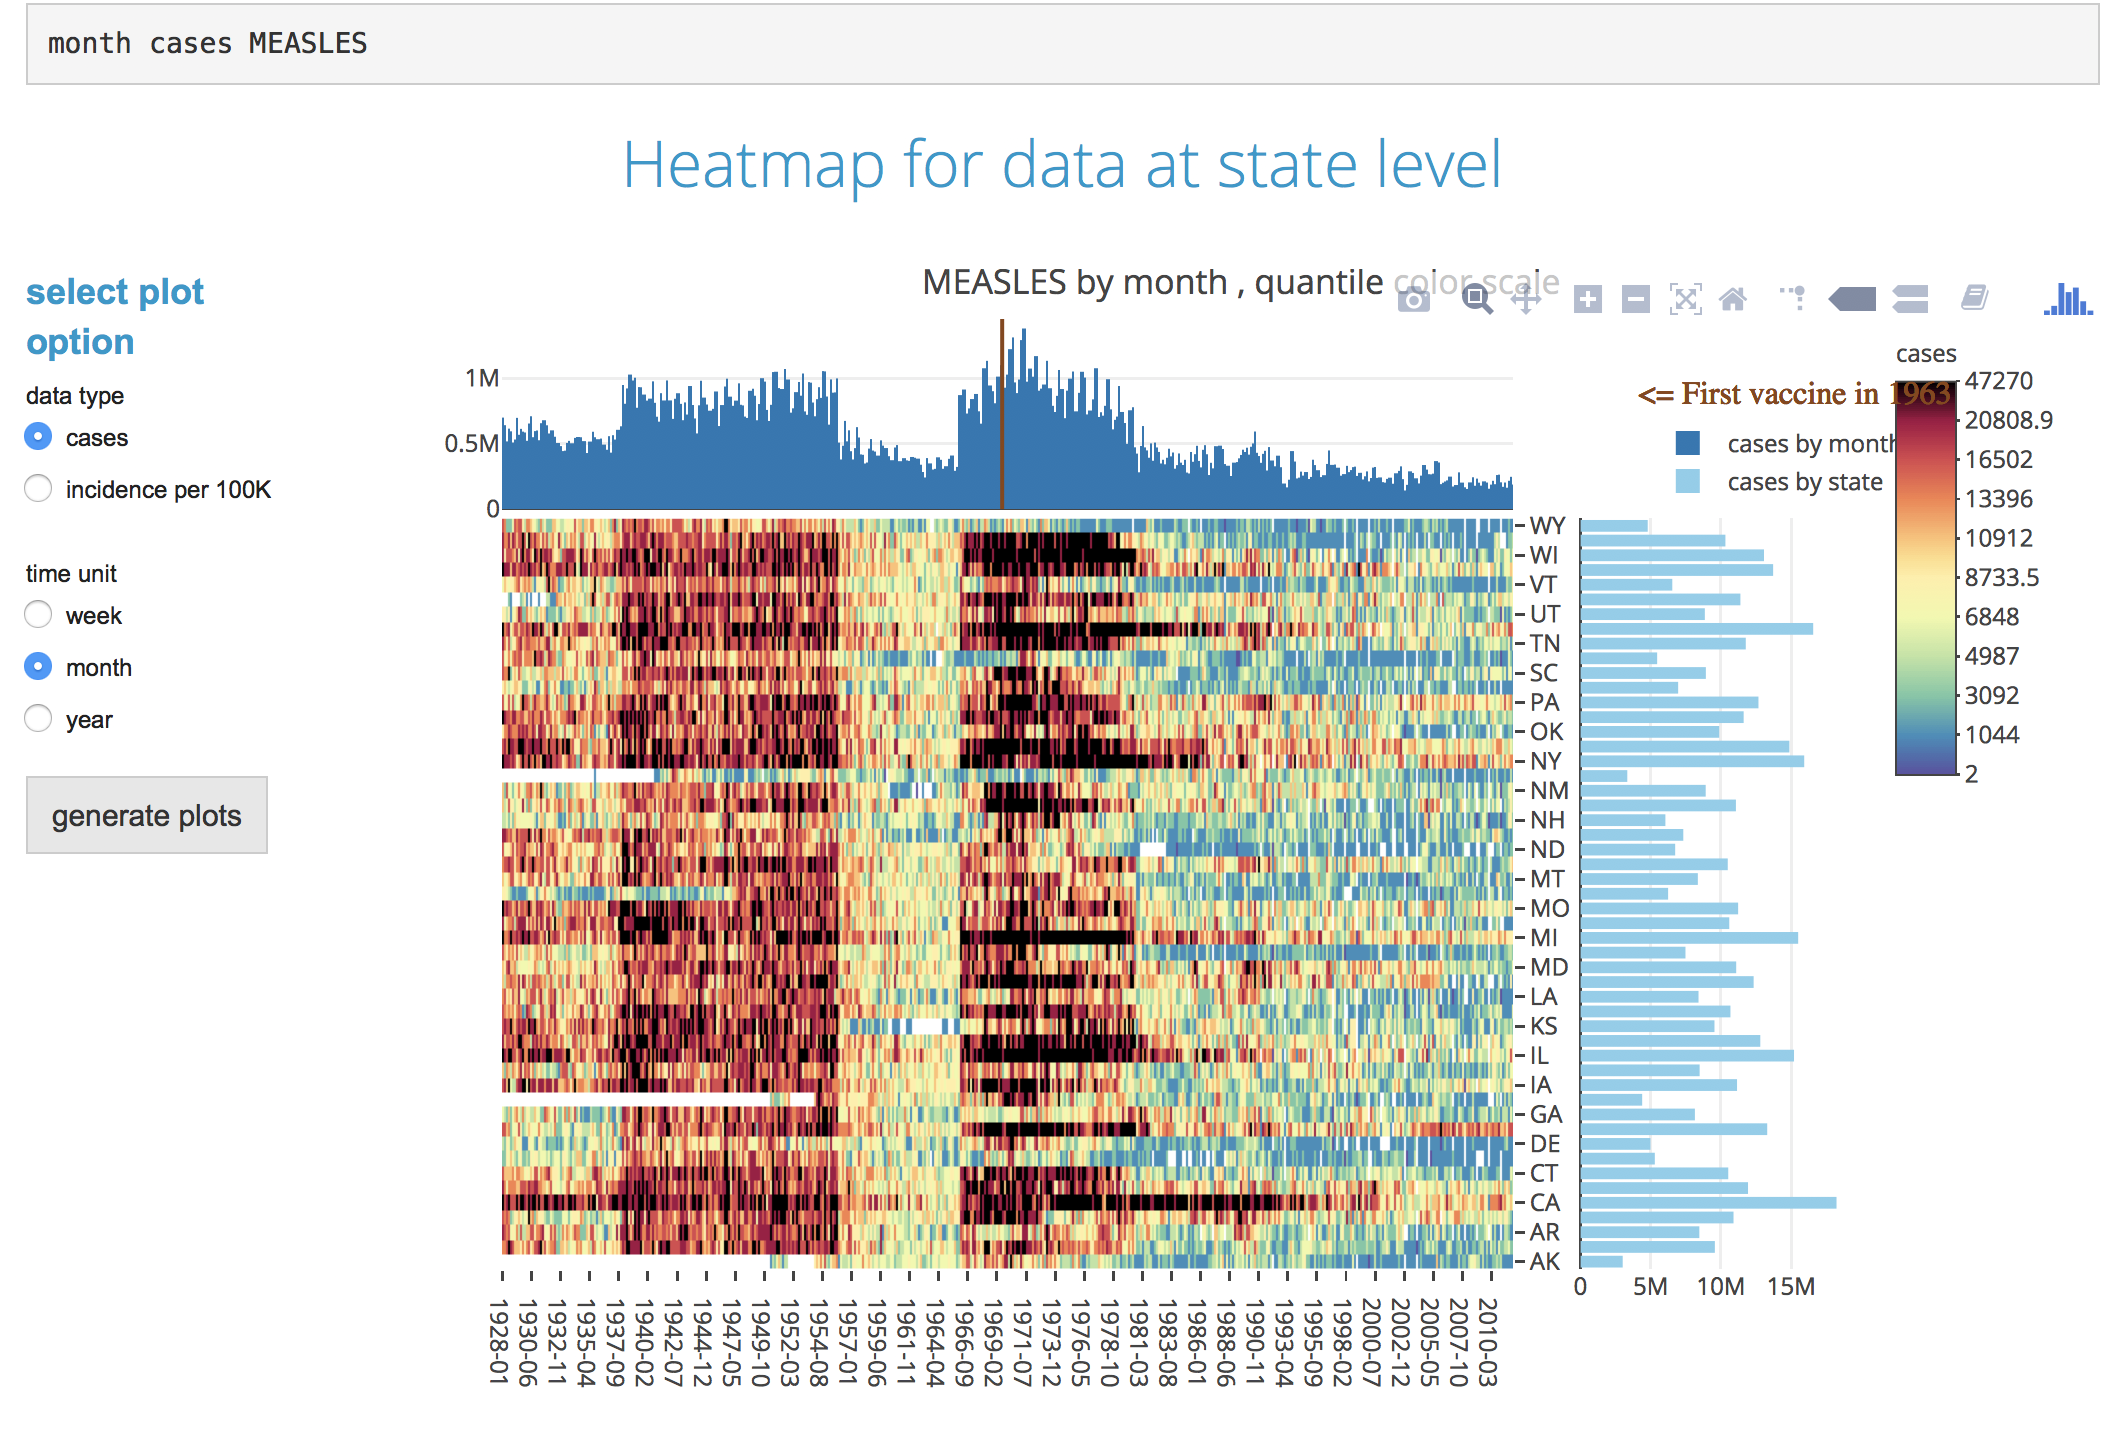Select incidence per 100K option
The width and height of the screenshot is (2110, 1436).
38,489
